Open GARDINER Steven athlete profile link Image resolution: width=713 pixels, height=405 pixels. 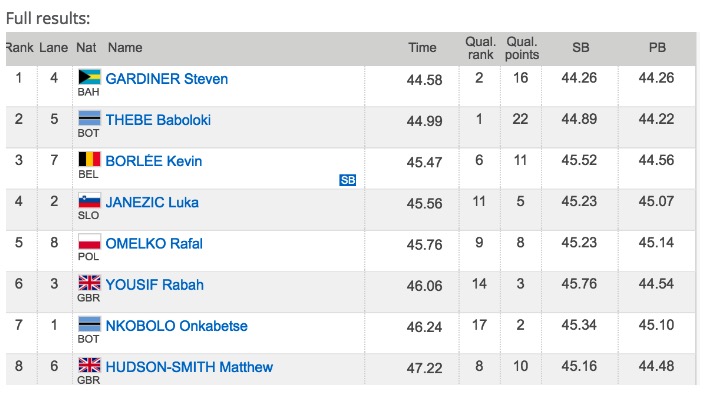click(166, 79)
